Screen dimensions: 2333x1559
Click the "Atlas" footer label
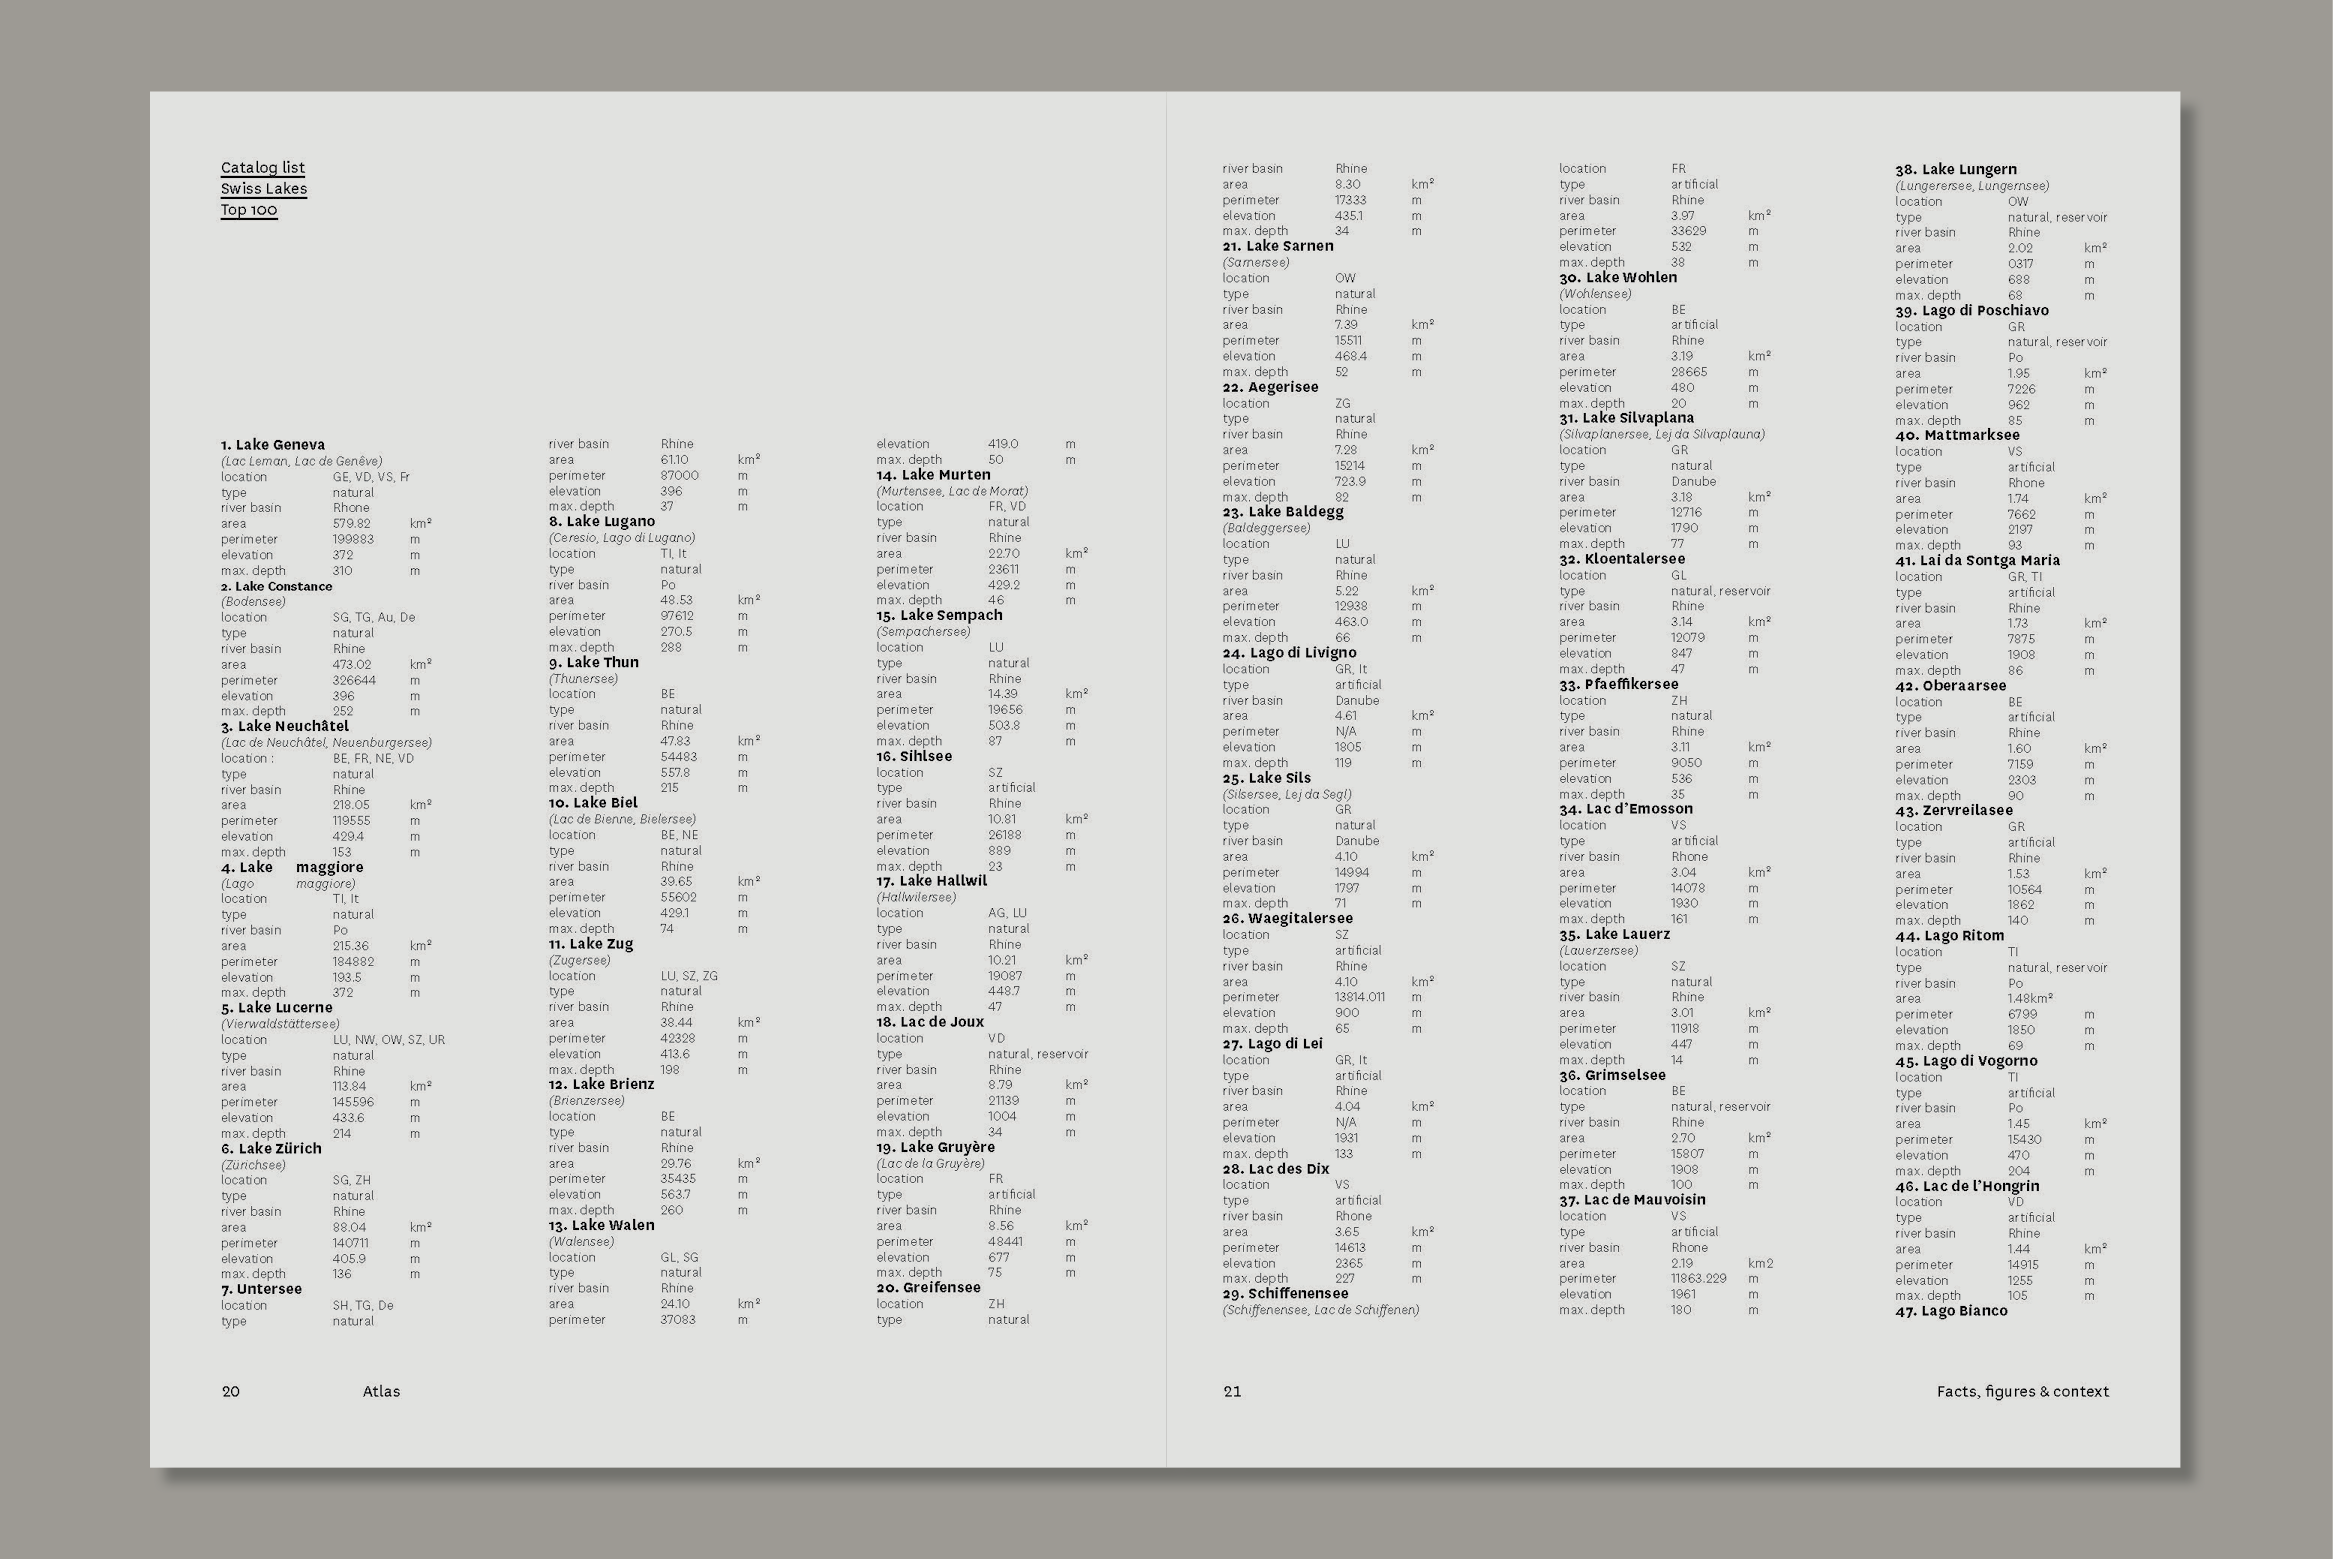[381, 1392]
